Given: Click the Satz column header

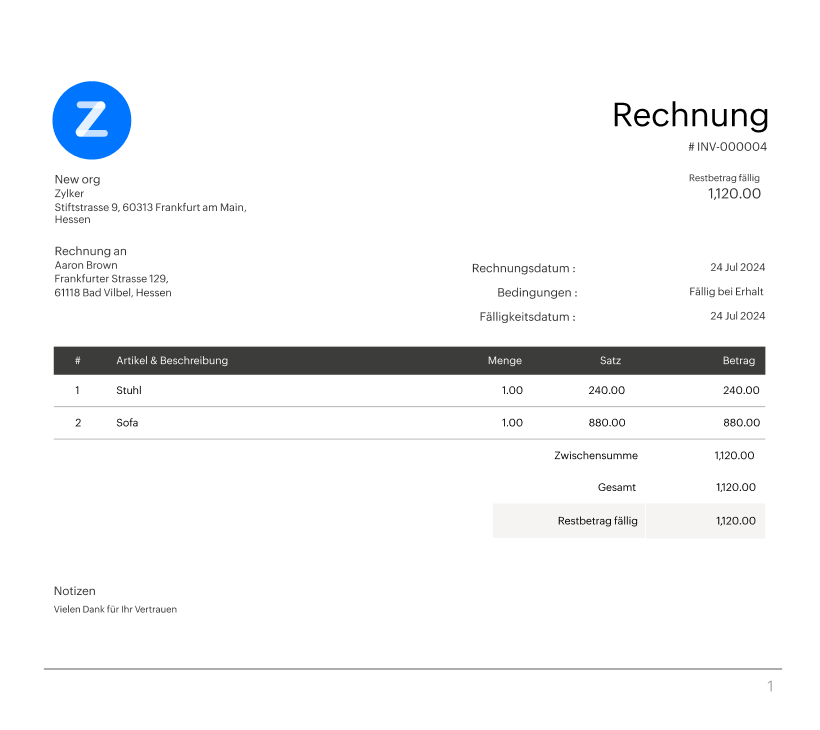Looking at the screenshot, I should point(610,361).
